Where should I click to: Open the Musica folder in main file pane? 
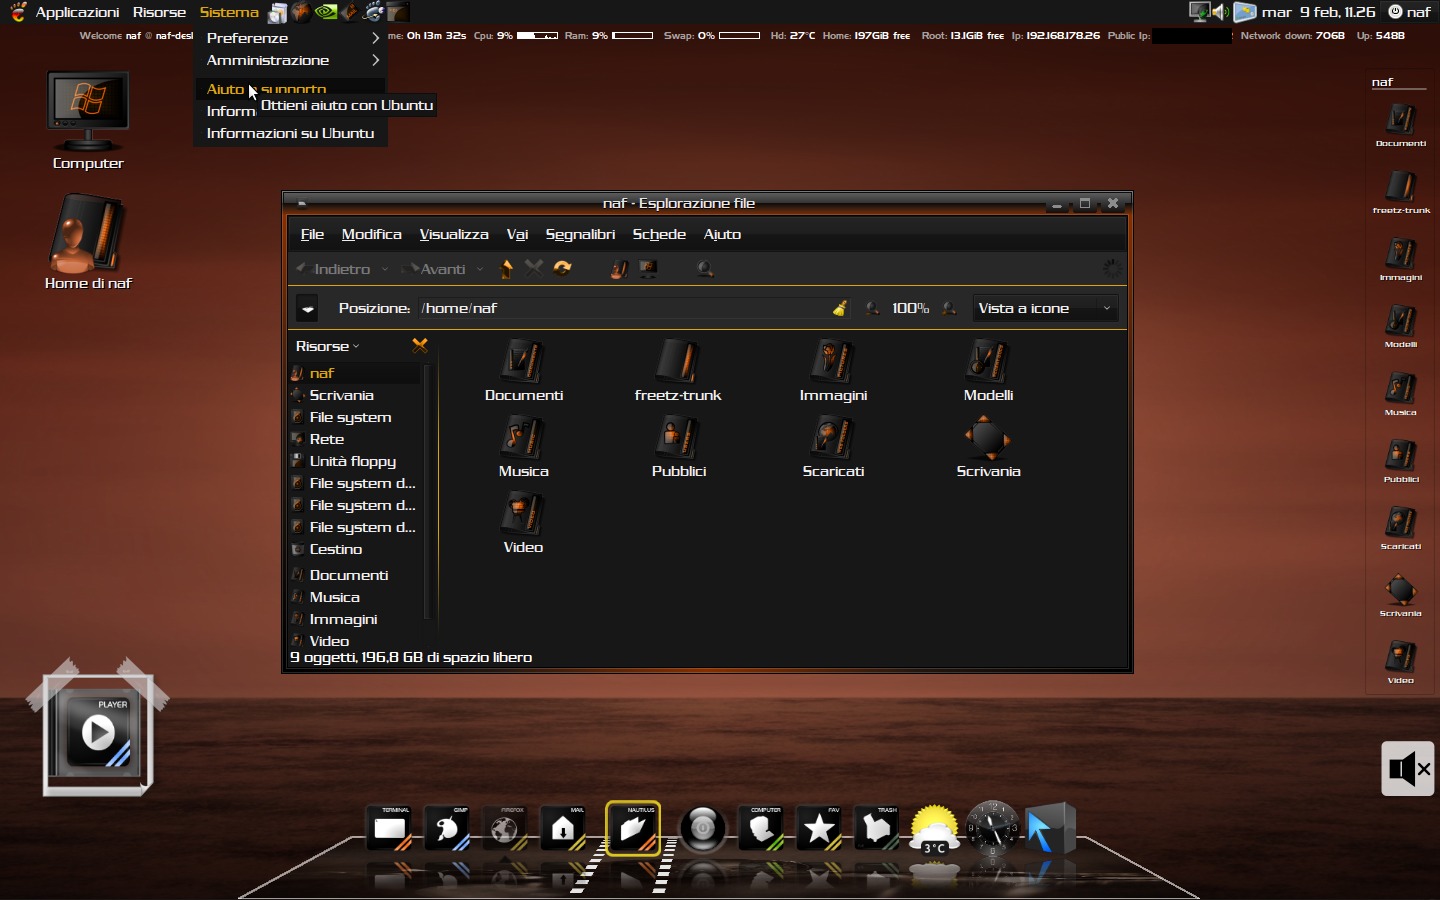click(x=523, y=447)
